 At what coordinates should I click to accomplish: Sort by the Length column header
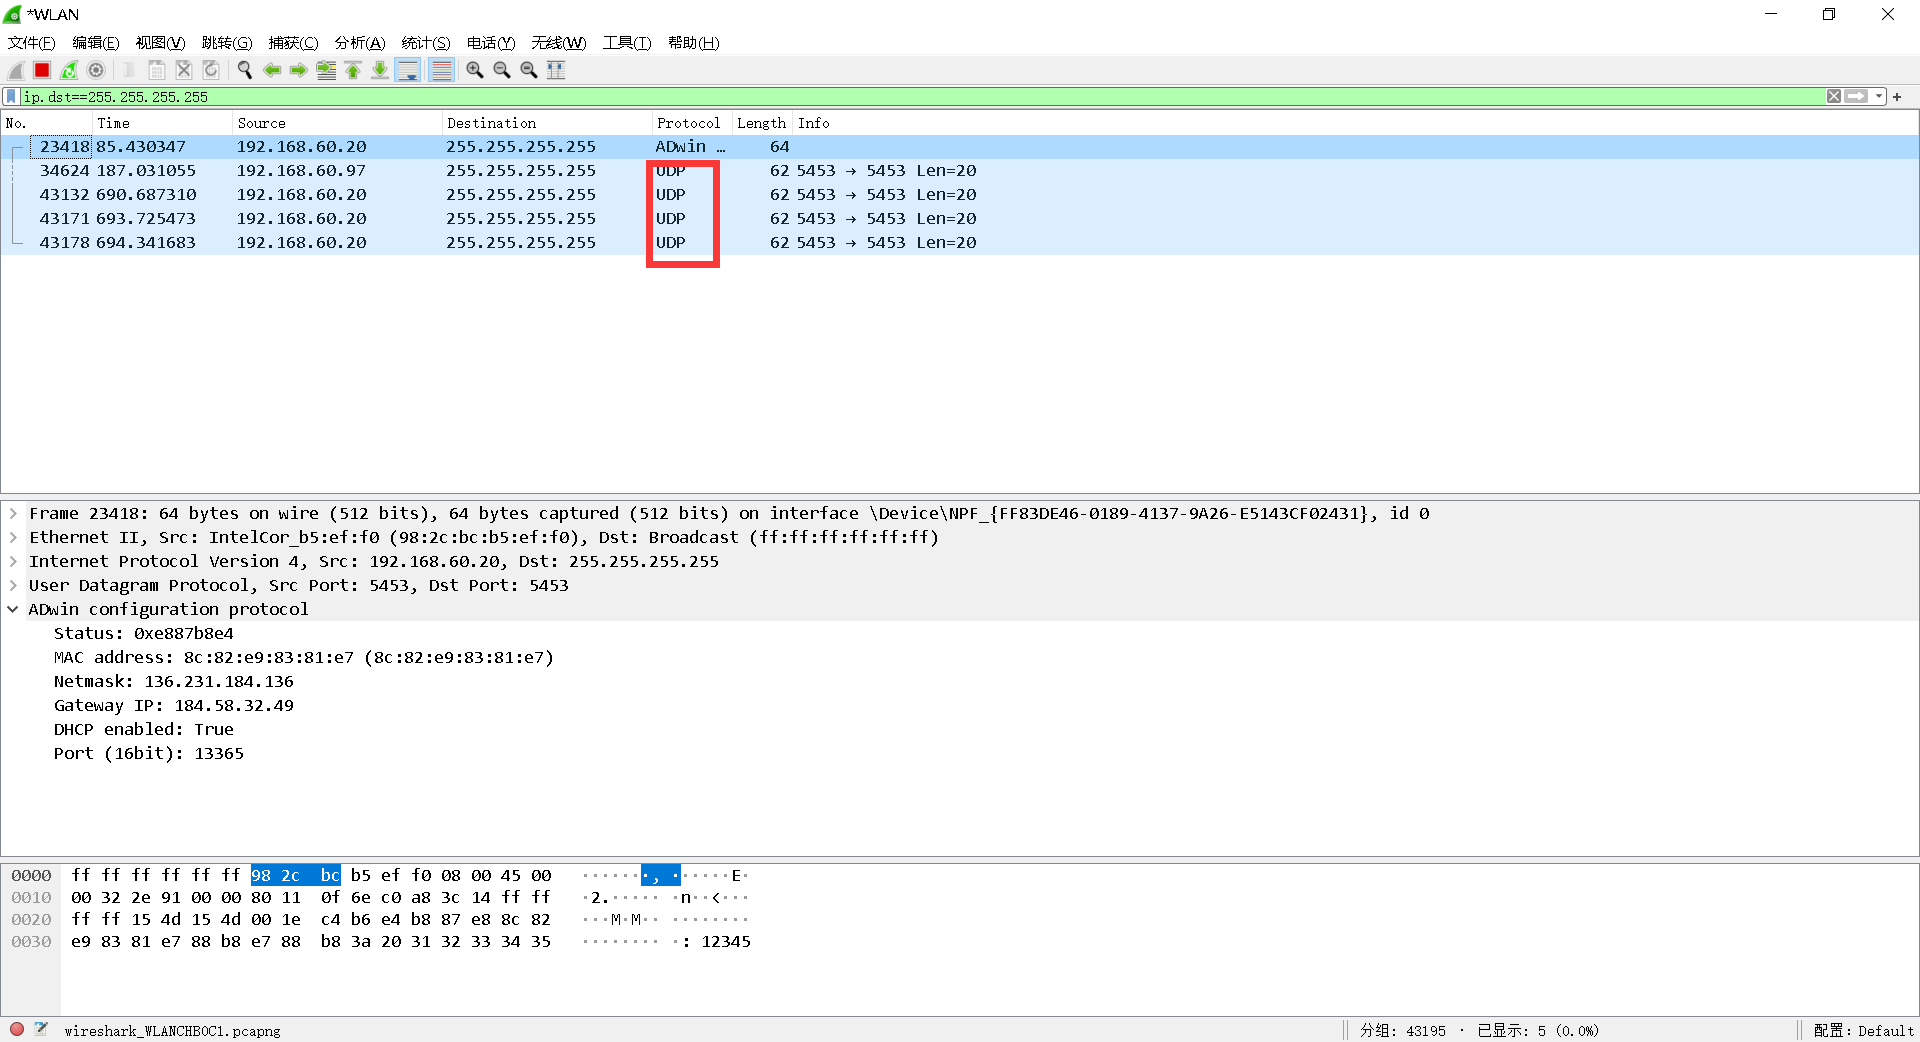click(762, 123)
